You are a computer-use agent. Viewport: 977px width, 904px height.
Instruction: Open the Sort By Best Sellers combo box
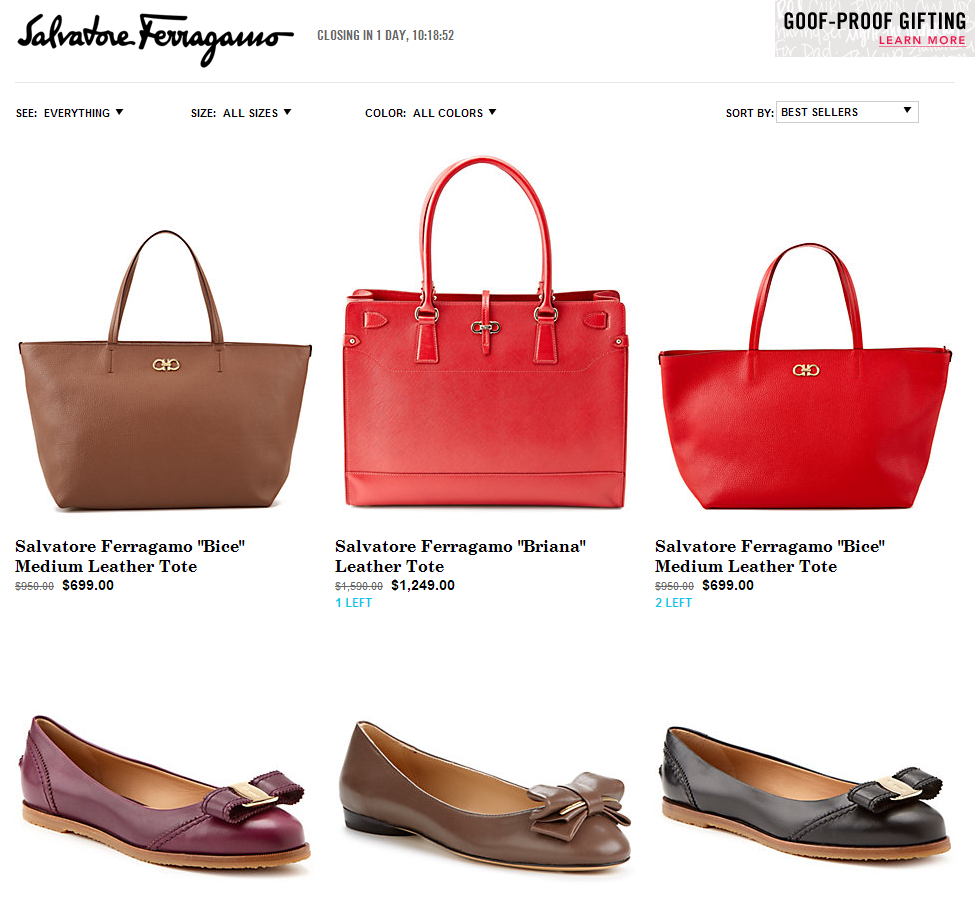pyautogui.click(x=847, y=112)
